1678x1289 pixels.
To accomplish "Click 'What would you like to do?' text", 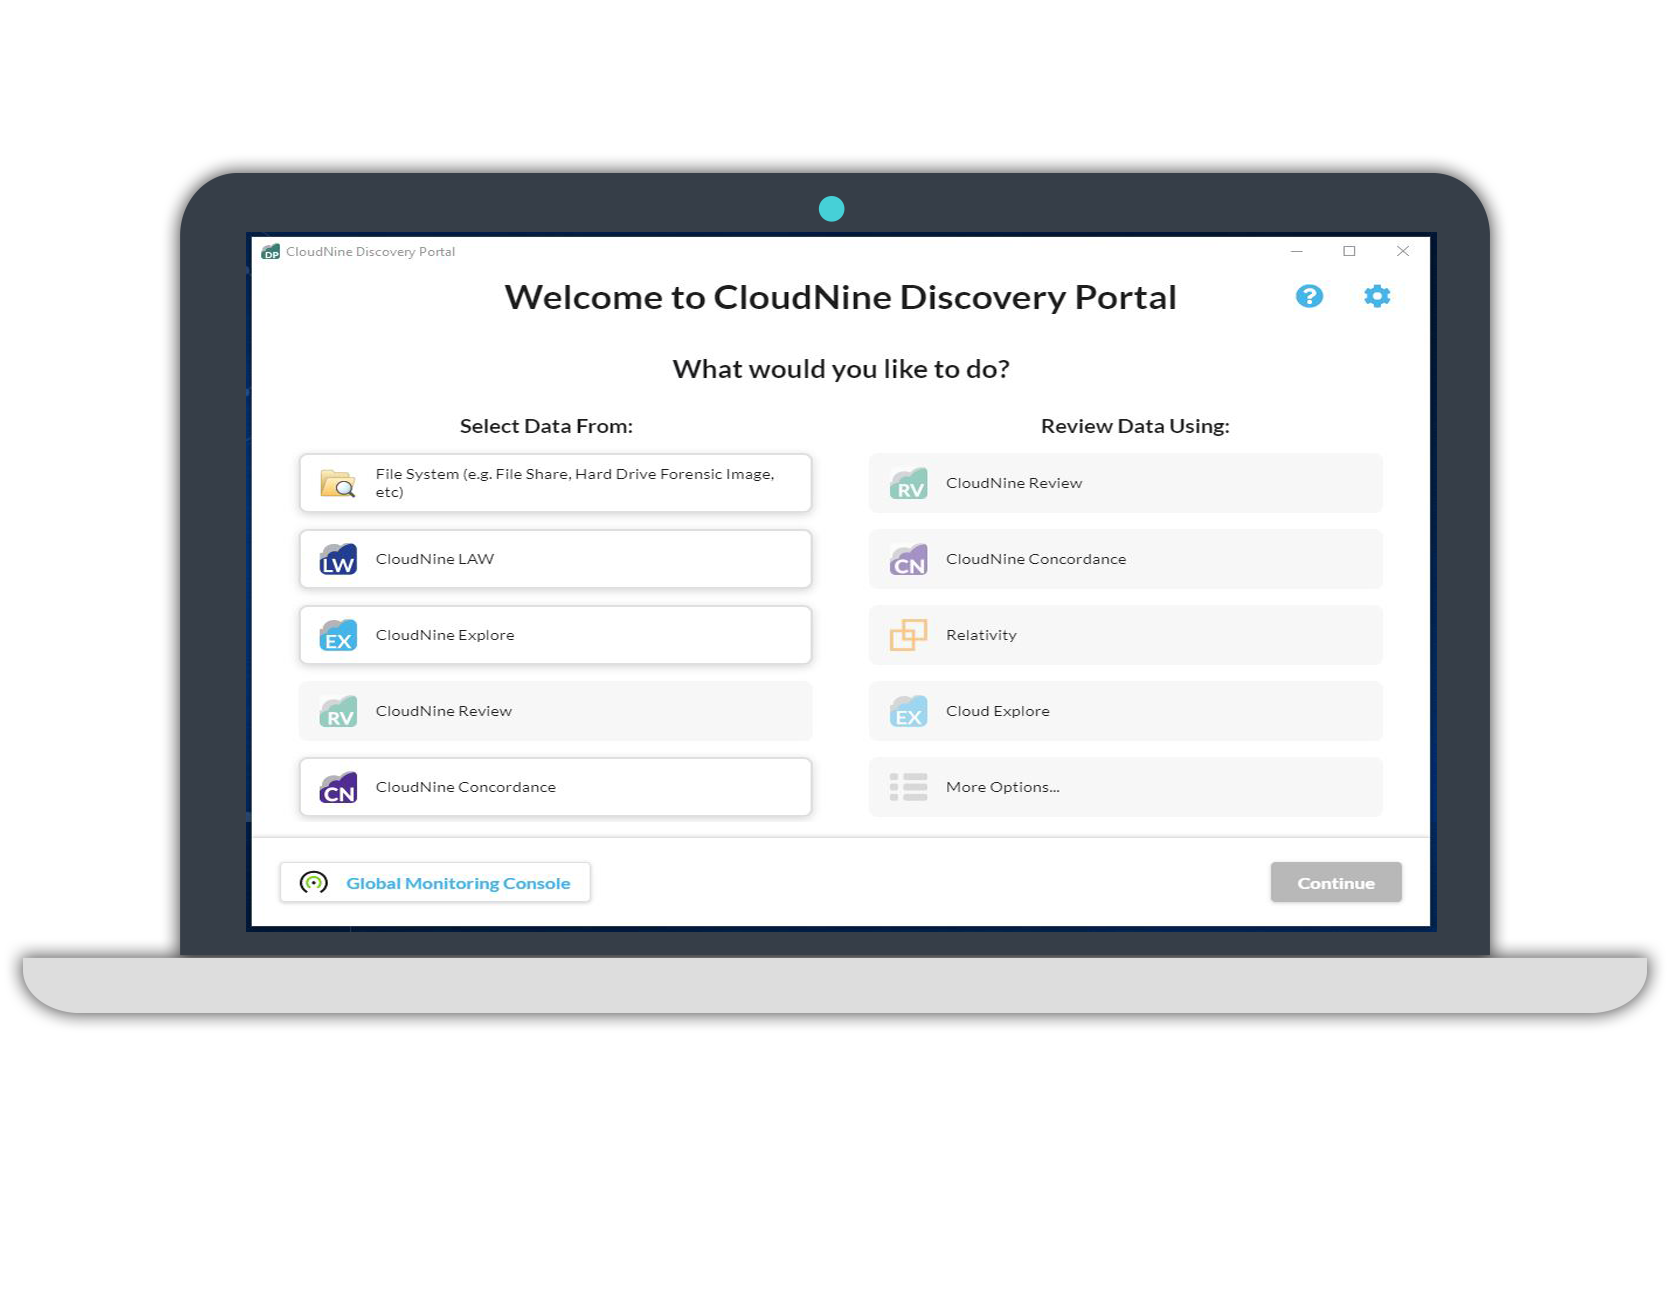I will point(841,369).
